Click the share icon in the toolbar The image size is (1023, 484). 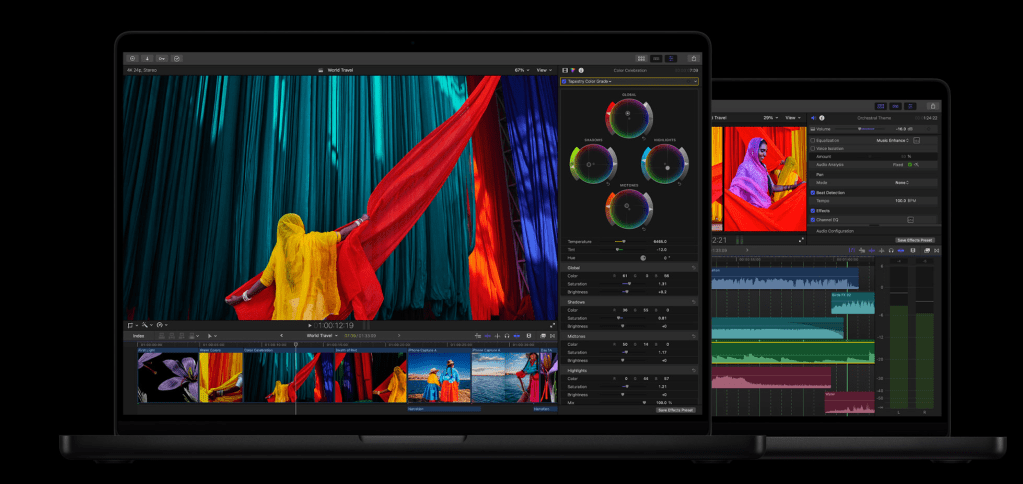[x=694, y=59]
